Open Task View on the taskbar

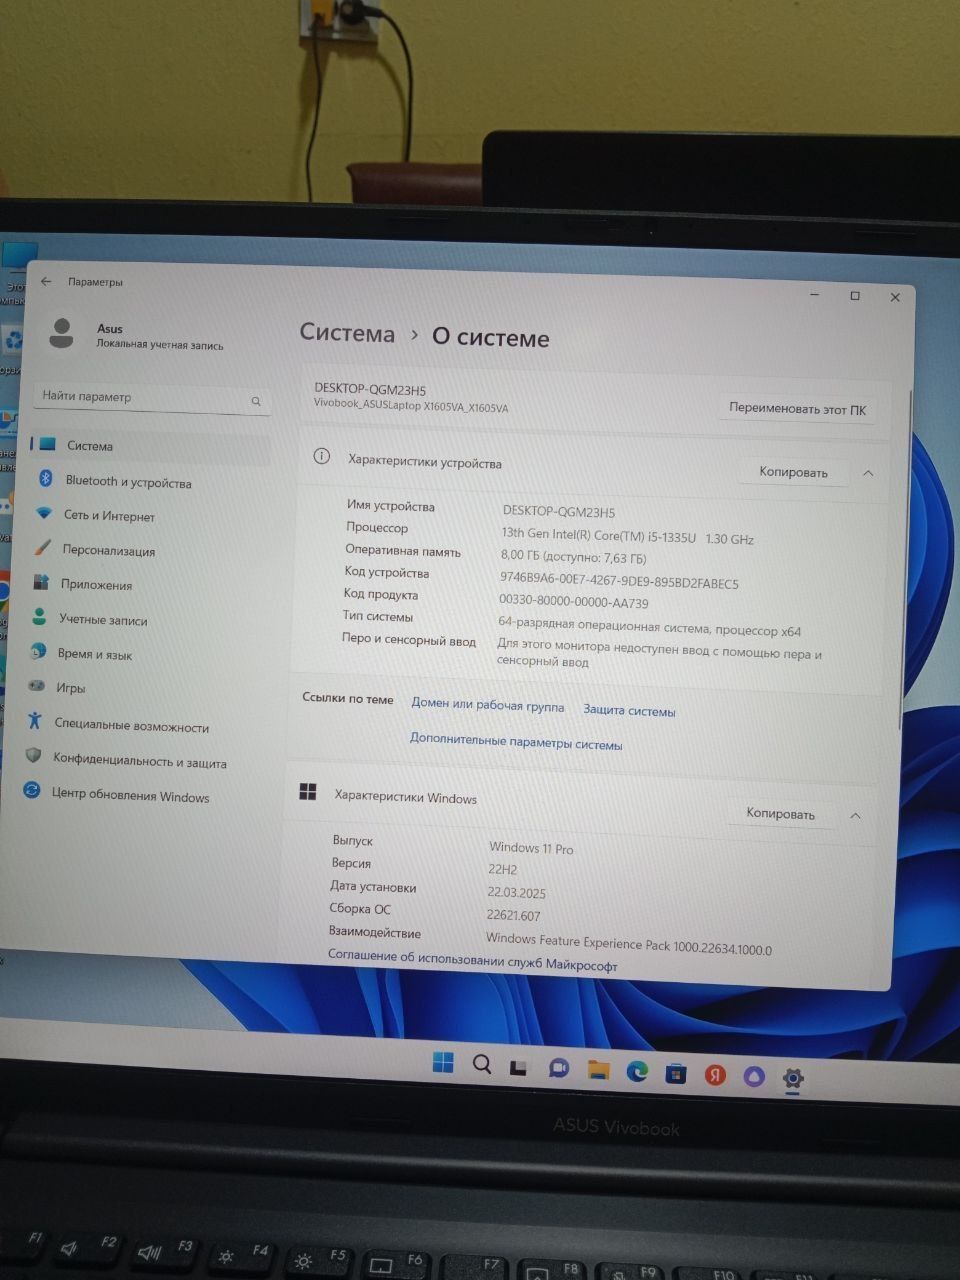click(518, 1067)
